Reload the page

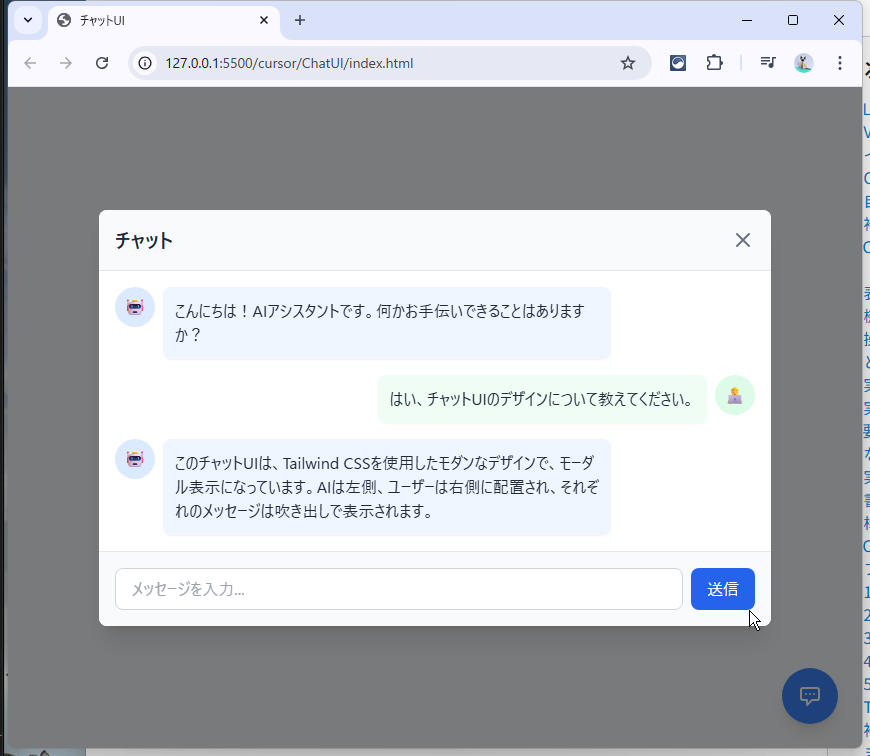pyautogui.click(x=102, y=63)
